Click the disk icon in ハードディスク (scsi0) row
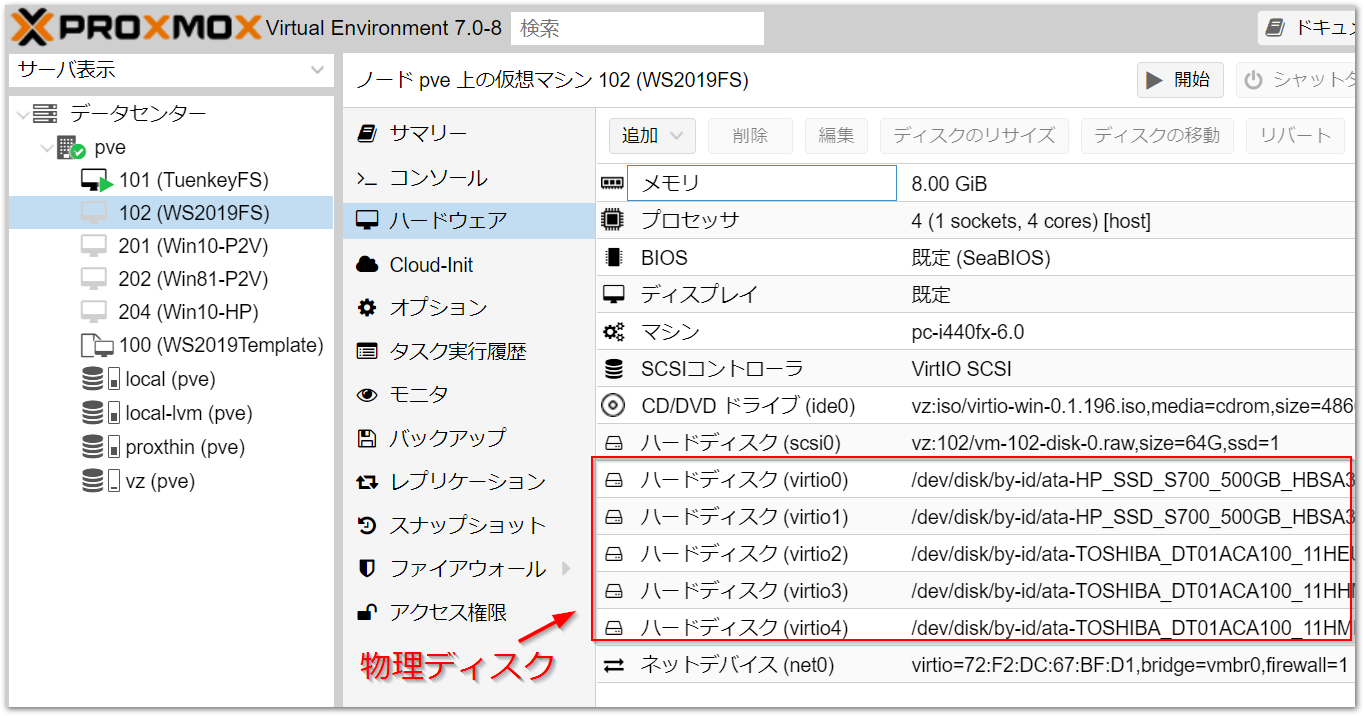Screen dimensions: 1364x716 point(614,443)
